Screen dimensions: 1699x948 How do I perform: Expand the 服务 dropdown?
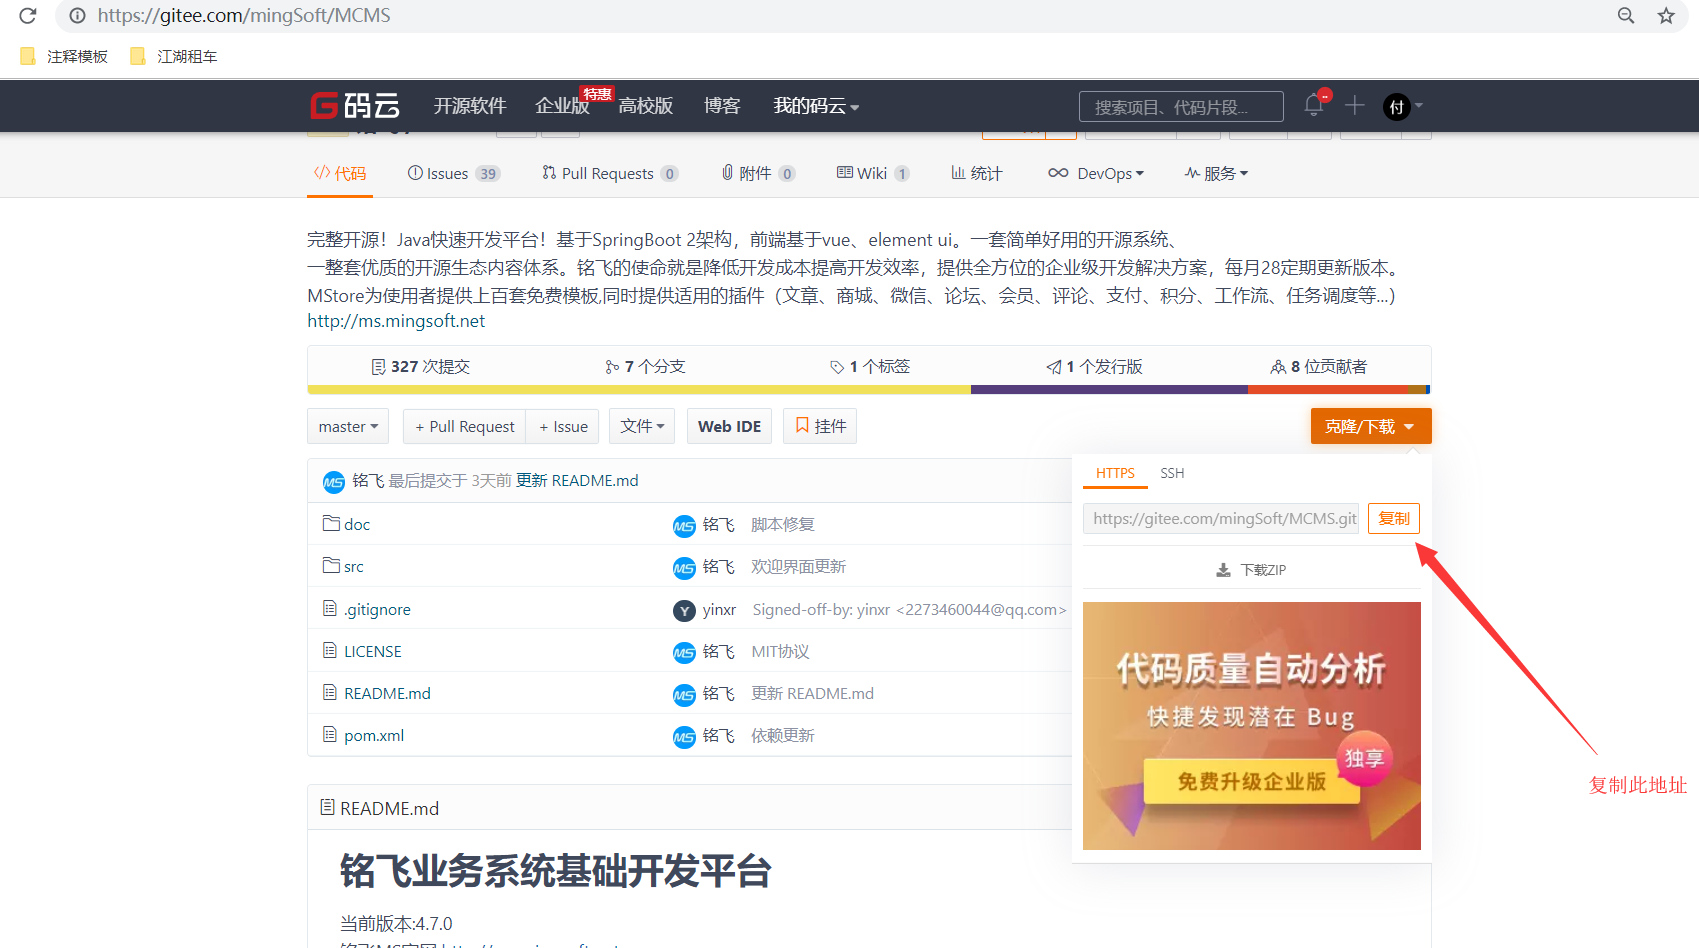pos(1216,173)
